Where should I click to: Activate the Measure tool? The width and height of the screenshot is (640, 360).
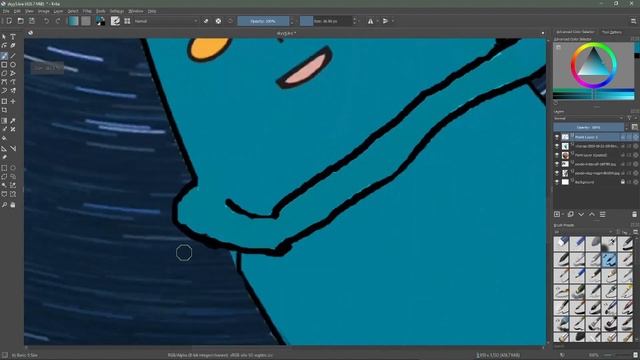point(13,149)
